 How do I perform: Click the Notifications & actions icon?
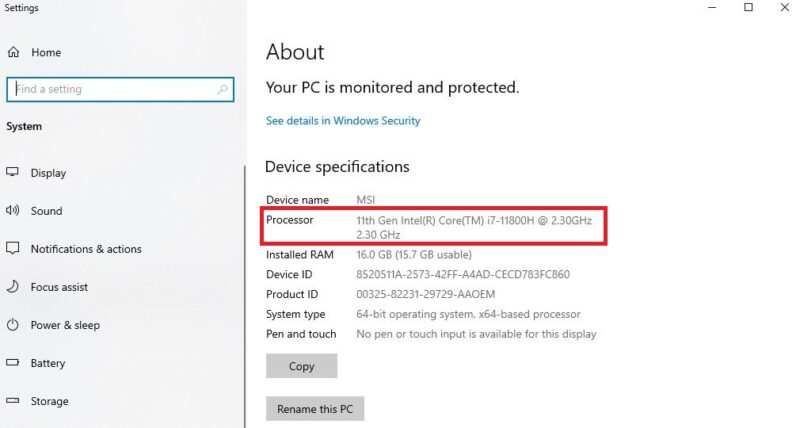[x=13, y=249]
